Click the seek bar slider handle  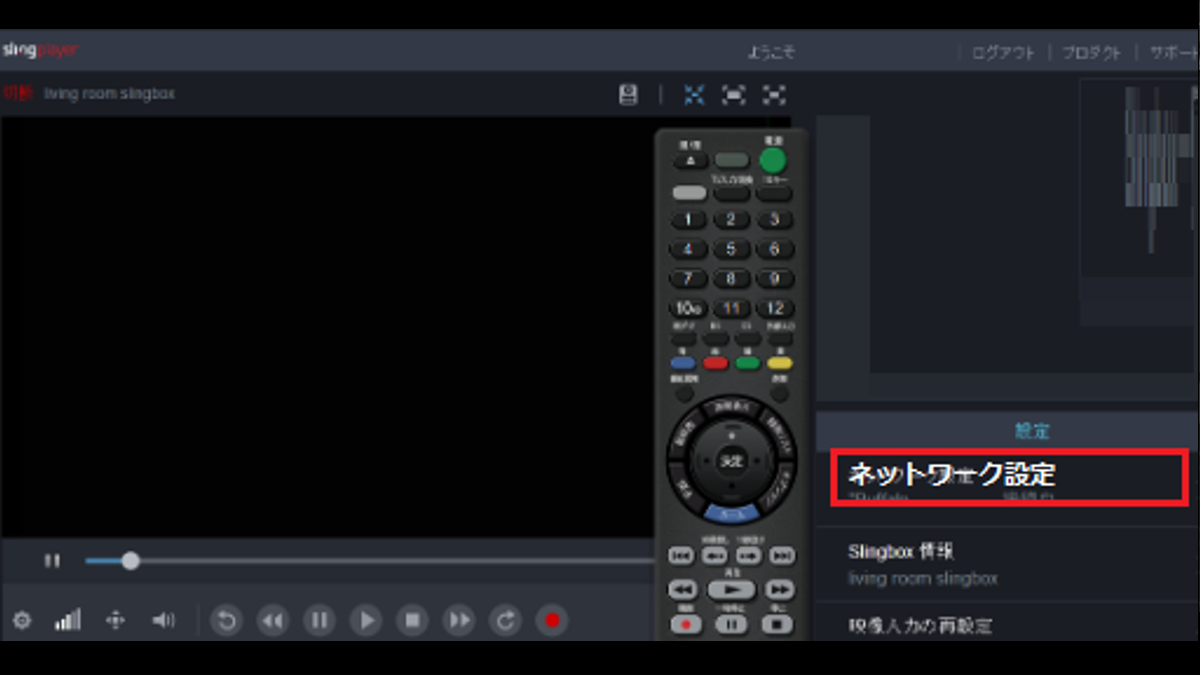pos(130,561)
